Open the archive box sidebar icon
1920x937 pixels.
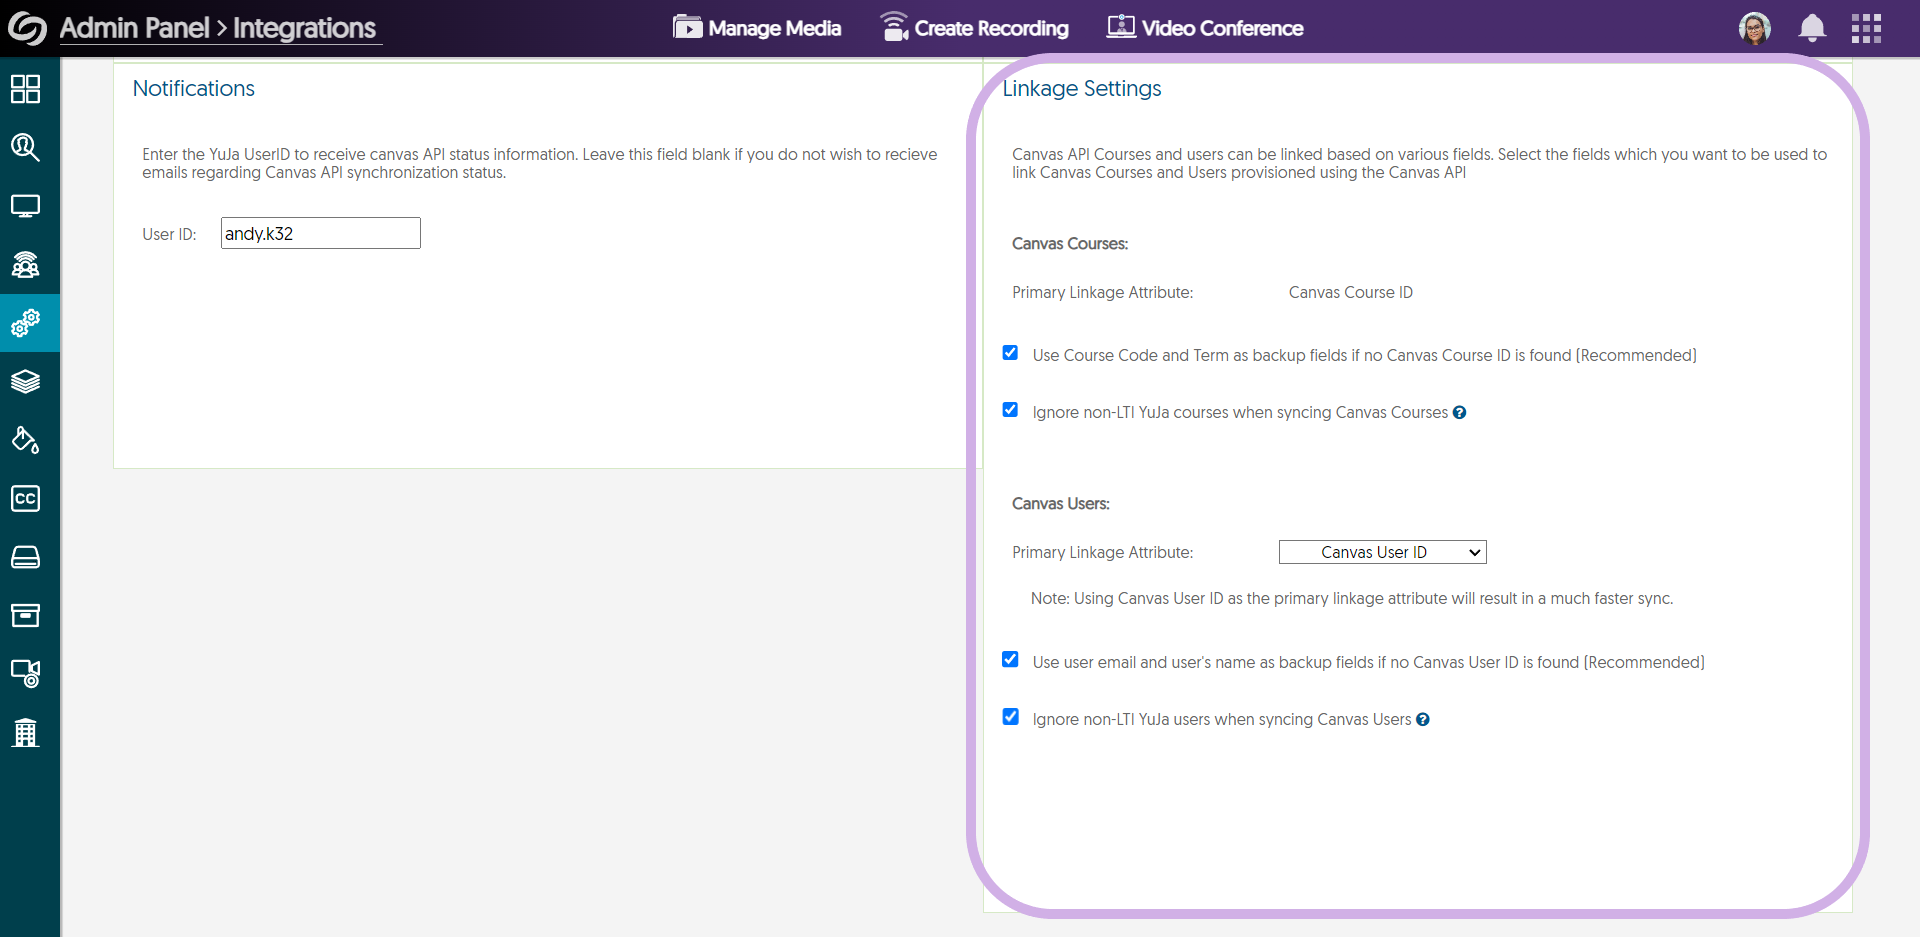25,615
